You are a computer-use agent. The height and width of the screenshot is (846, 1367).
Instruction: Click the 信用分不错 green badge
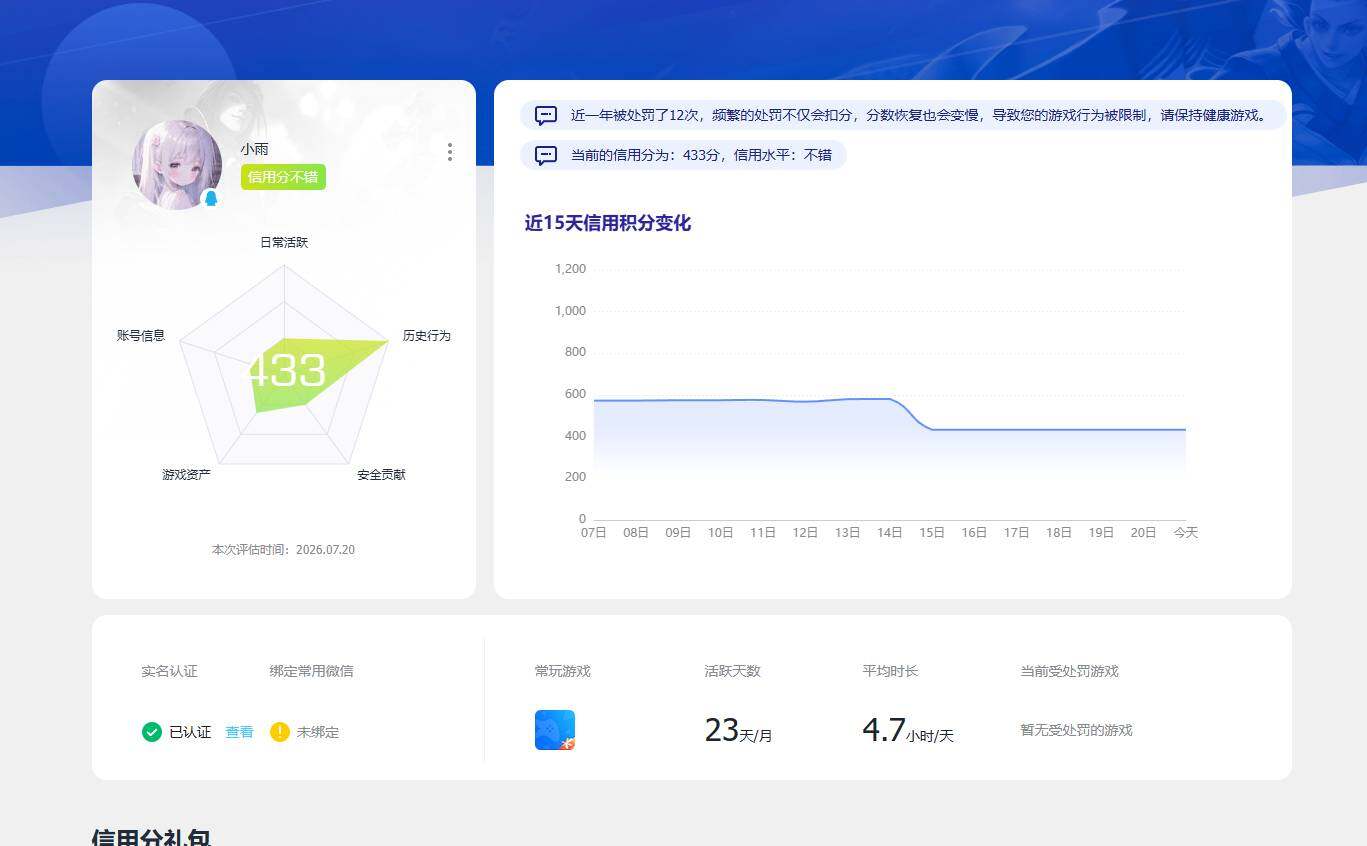(x=283, y=177)
